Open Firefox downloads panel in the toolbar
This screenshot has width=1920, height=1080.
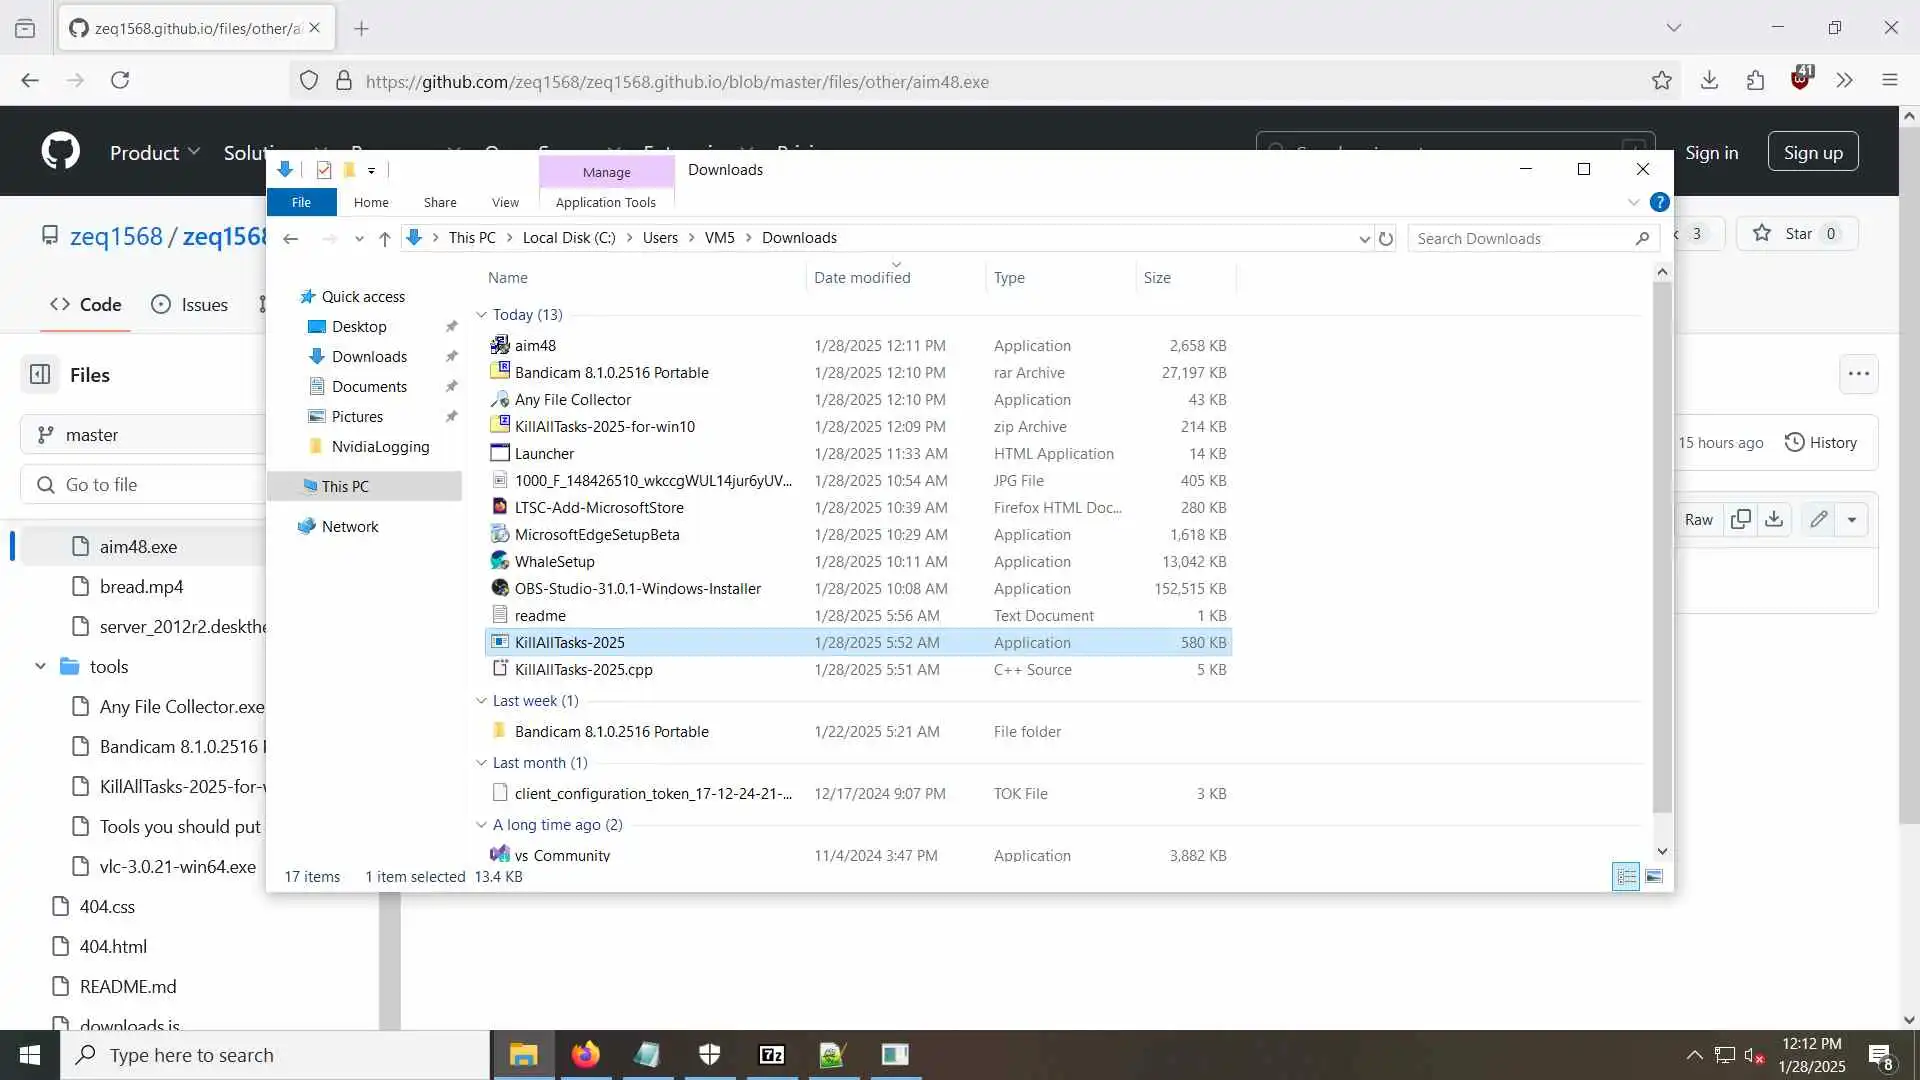click(x=1709, y=81)
